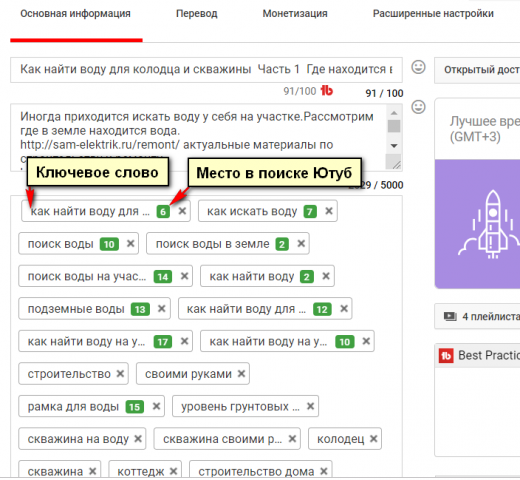
Task: Remove the 'своими руками' tag
Action: pyautogui.click(x=241, y=374)
